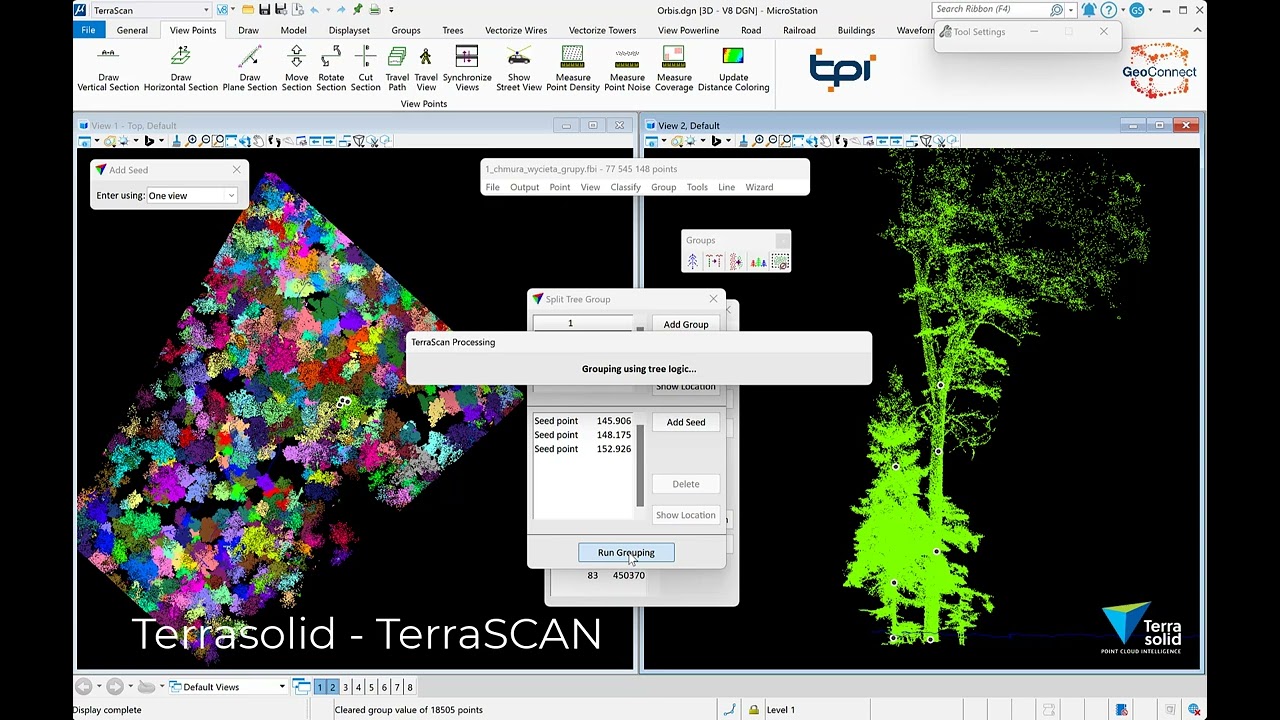Open the File backstage tab

pyautogui.click(x=88, y=30)
